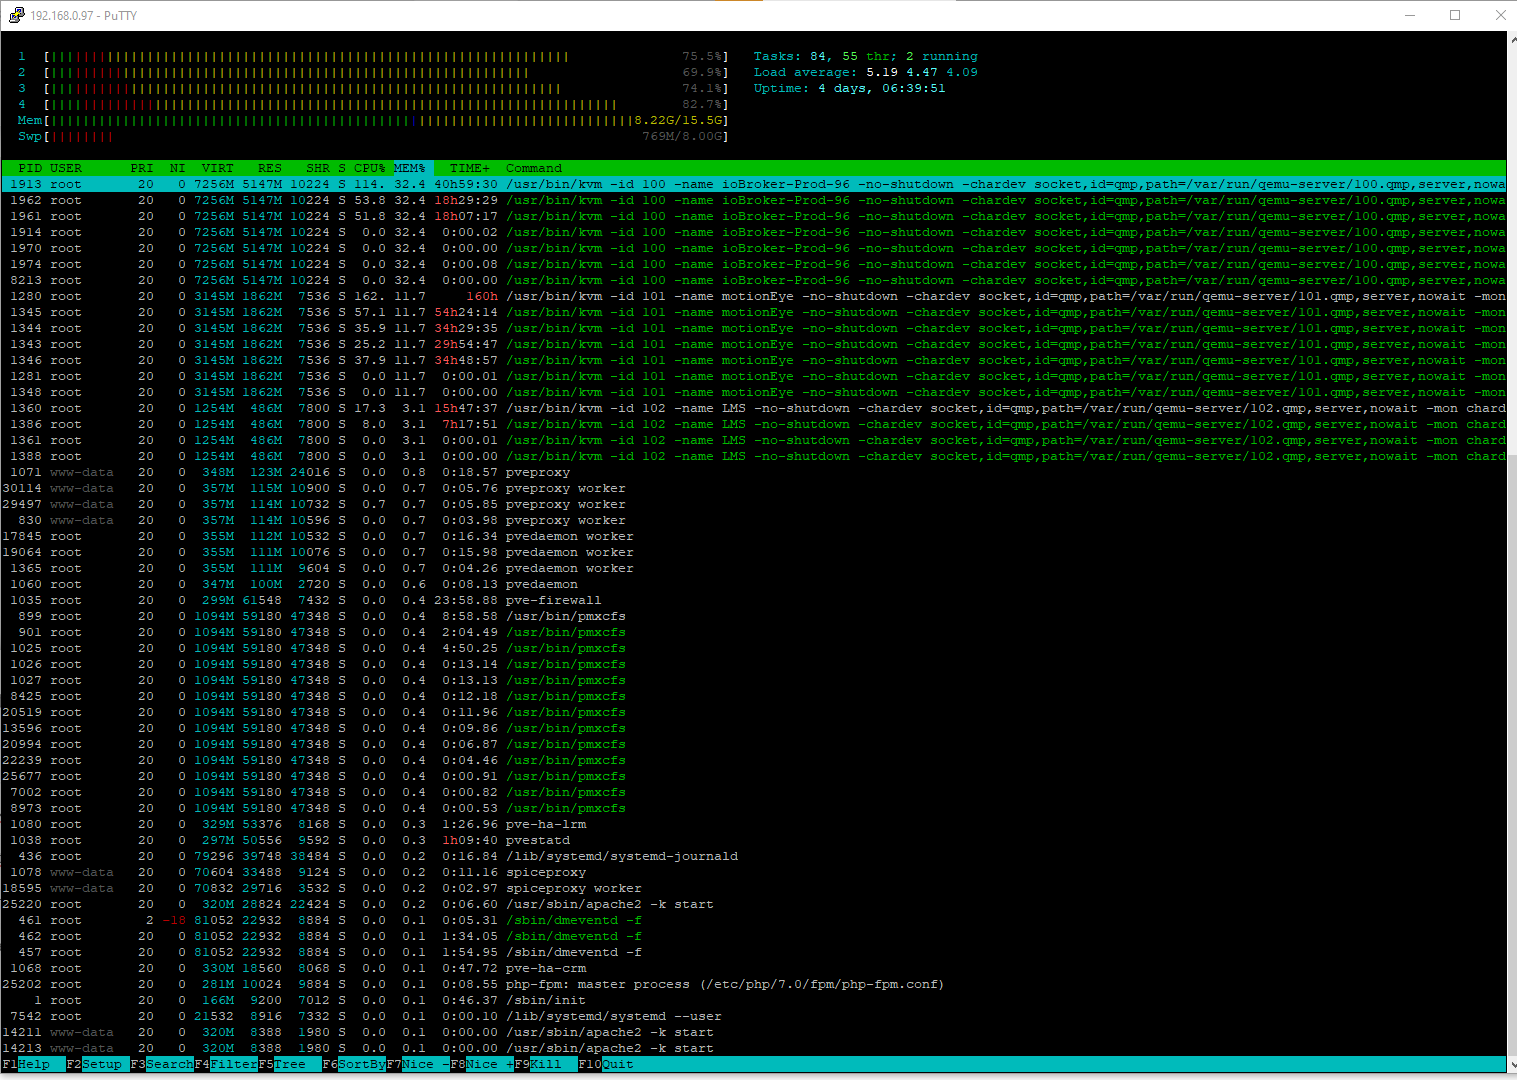
Task: Select process row PID 1962
Action: pyautogui.click(x=754, y=200)
